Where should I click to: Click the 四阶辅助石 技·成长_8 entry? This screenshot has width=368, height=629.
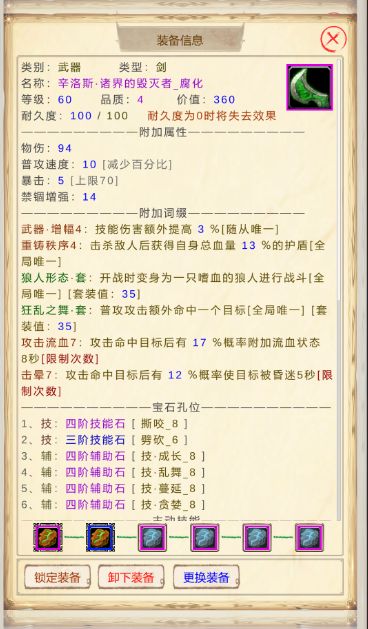114,456
